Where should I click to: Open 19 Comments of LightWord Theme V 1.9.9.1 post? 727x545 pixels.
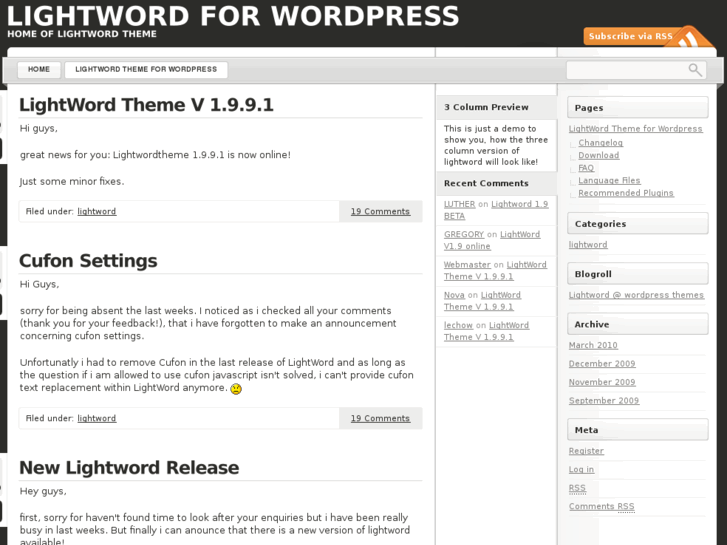[380, 212]
